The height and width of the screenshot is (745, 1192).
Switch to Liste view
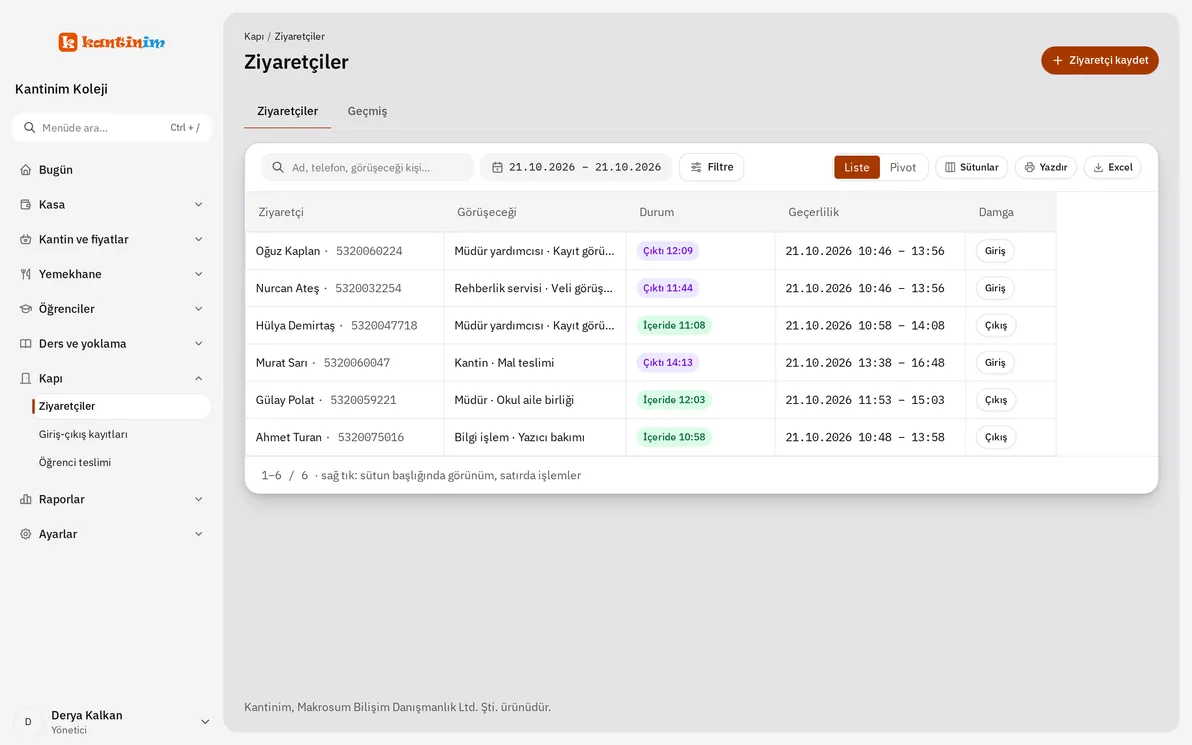(857, 167)
